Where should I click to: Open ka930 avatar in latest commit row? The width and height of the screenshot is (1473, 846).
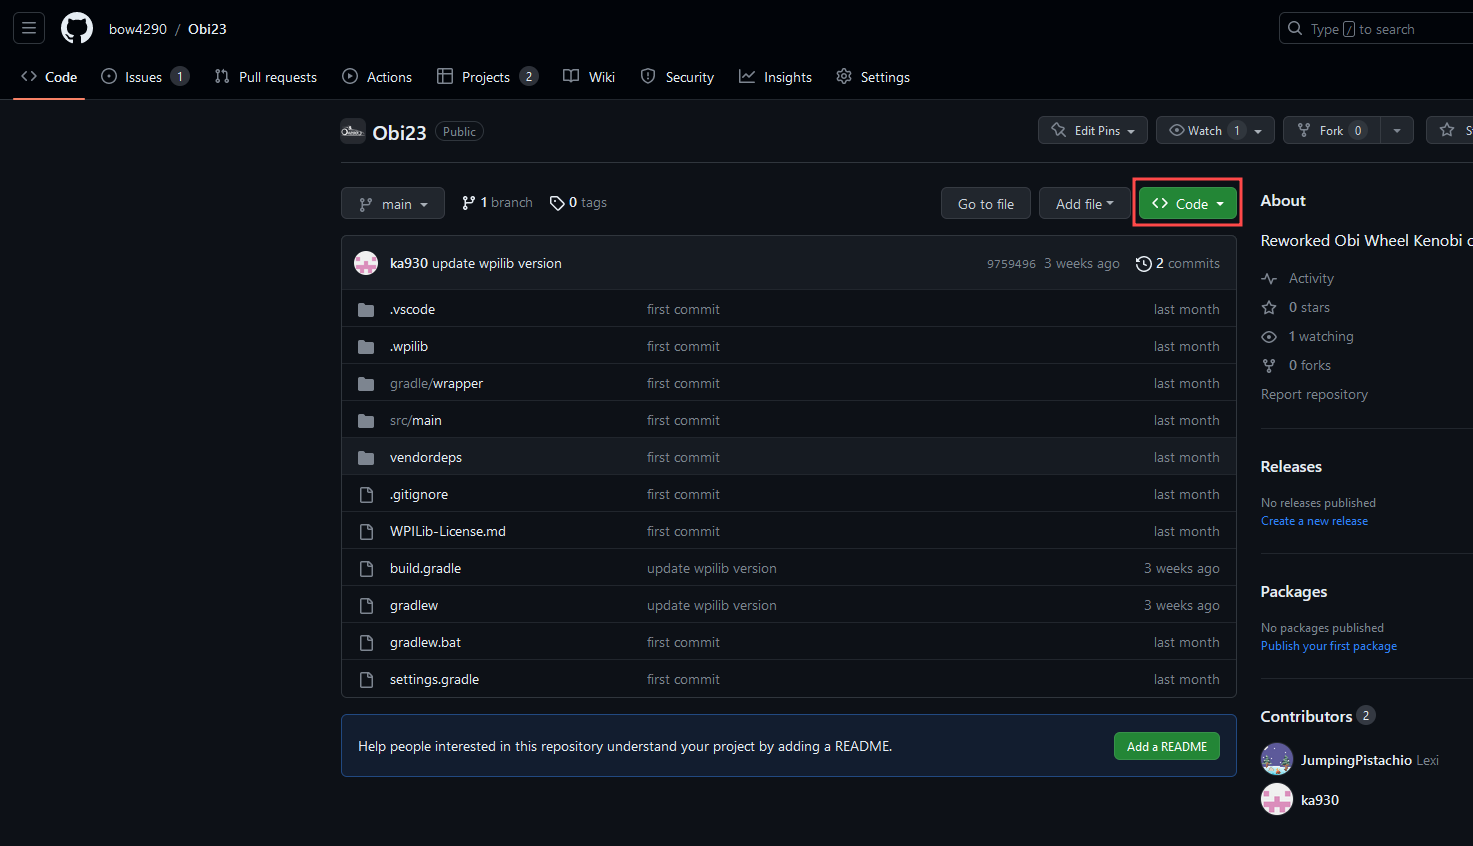pos(366,263)
